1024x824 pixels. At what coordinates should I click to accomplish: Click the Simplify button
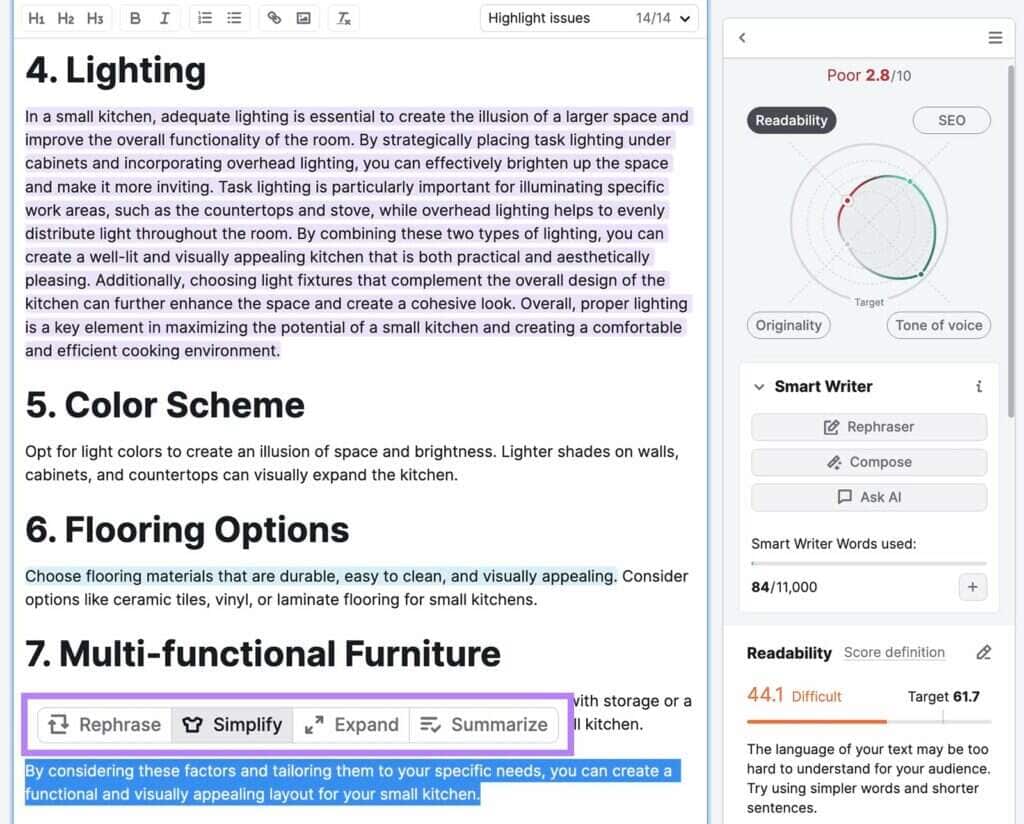coord(233,725)
